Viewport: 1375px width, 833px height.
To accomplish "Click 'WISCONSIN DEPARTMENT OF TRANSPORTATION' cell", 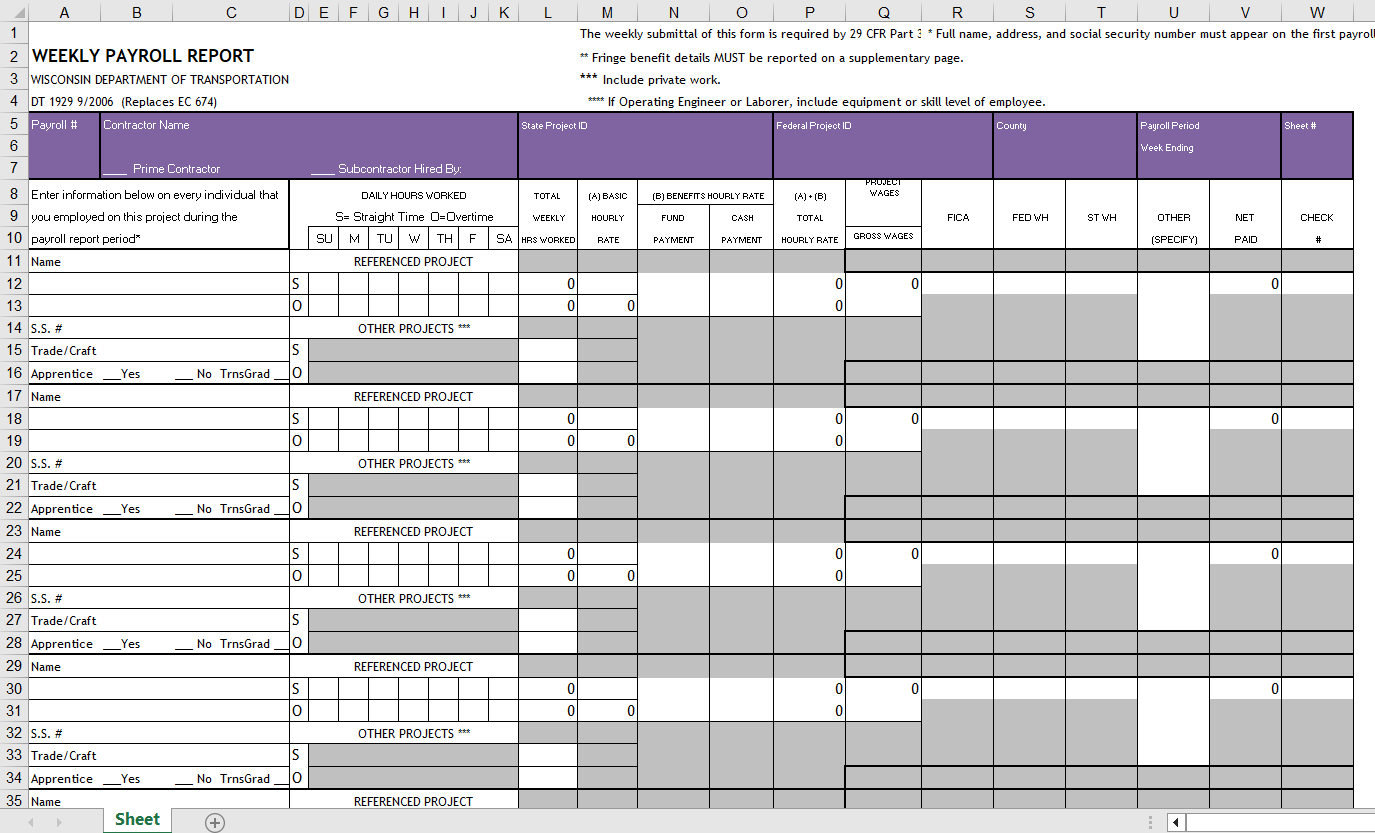I will click(x=160, y=79).
